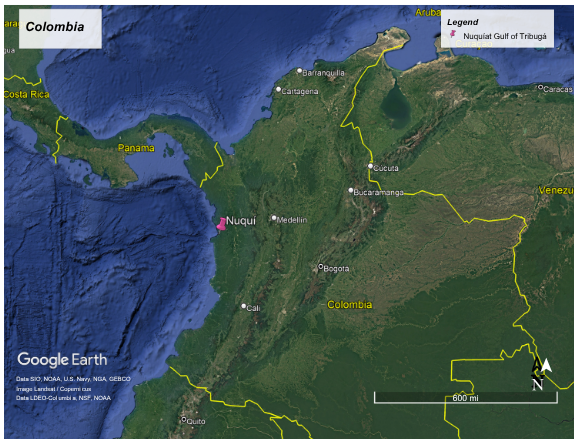The image size is (574, 439).
Task: Click Lake Maracaibo on the map
Action: click(x=396, y=106)
